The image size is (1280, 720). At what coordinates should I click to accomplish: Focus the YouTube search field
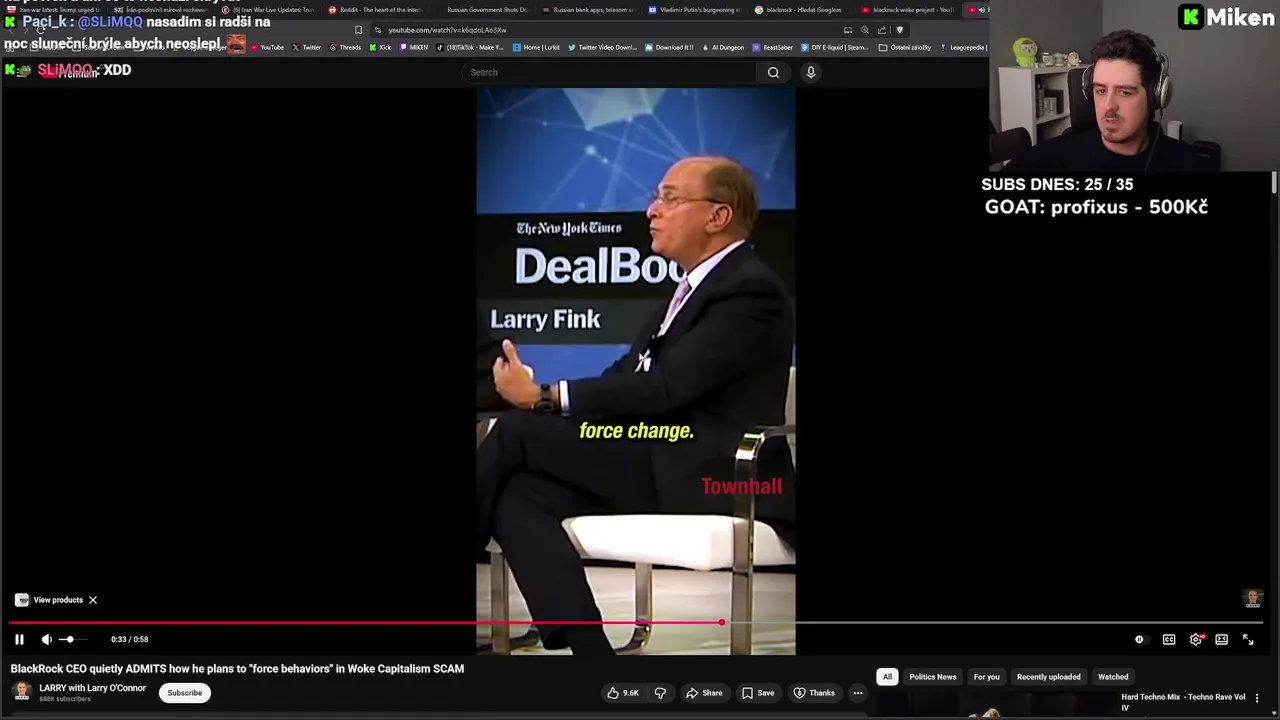click(610, 72)
